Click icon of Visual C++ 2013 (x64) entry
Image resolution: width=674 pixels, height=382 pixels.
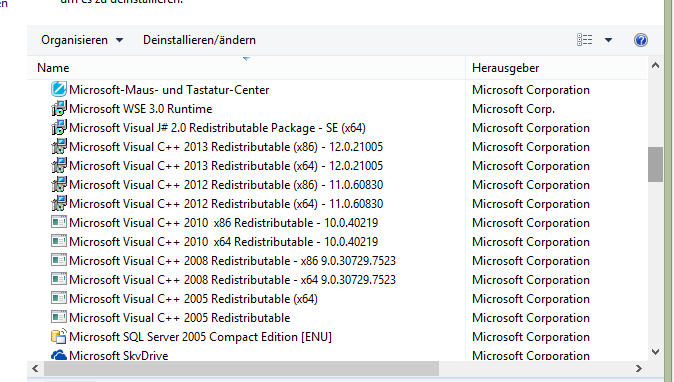tap(58, 165)
